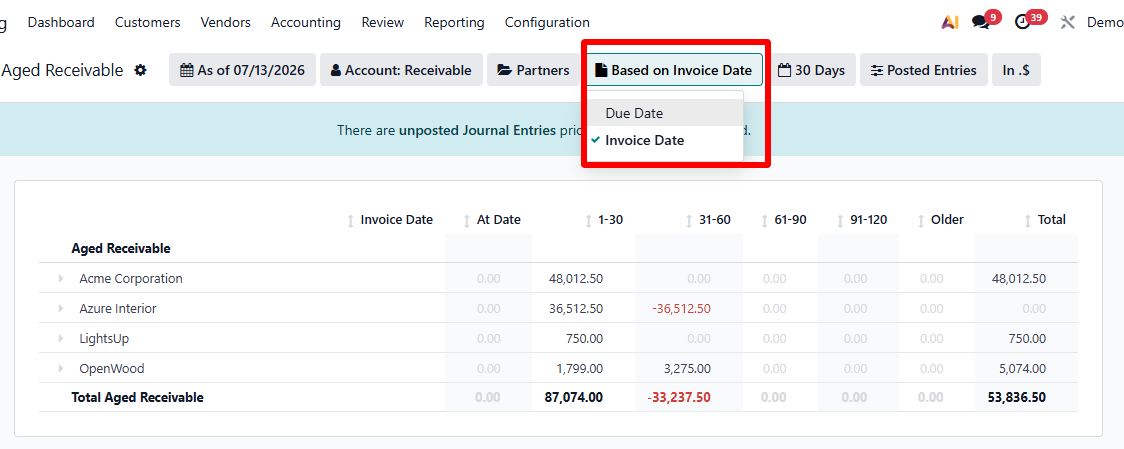Expand the Acme Corporation row
The height and width of the screenshot is (449, 1124).
61,278
